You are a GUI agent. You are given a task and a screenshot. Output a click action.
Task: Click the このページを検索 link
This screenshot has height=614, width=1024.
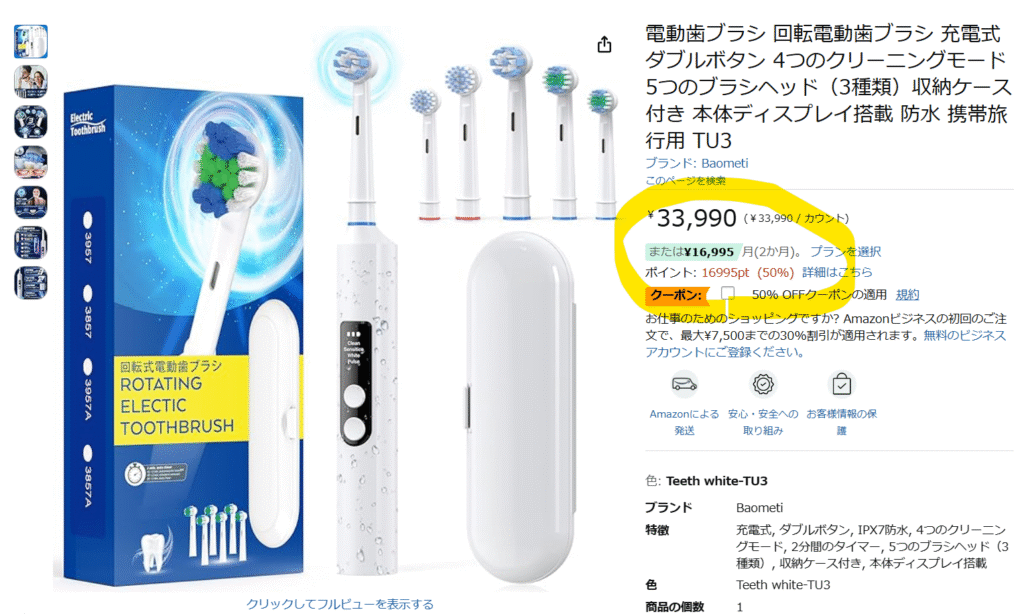(685, 181)
